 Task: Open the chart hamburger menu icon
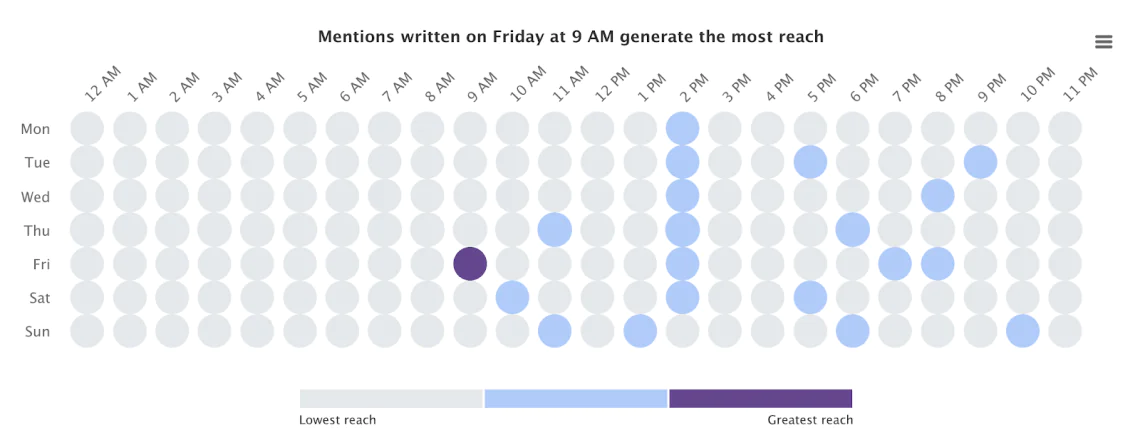pyautogui.click(x=1104, y=41)
